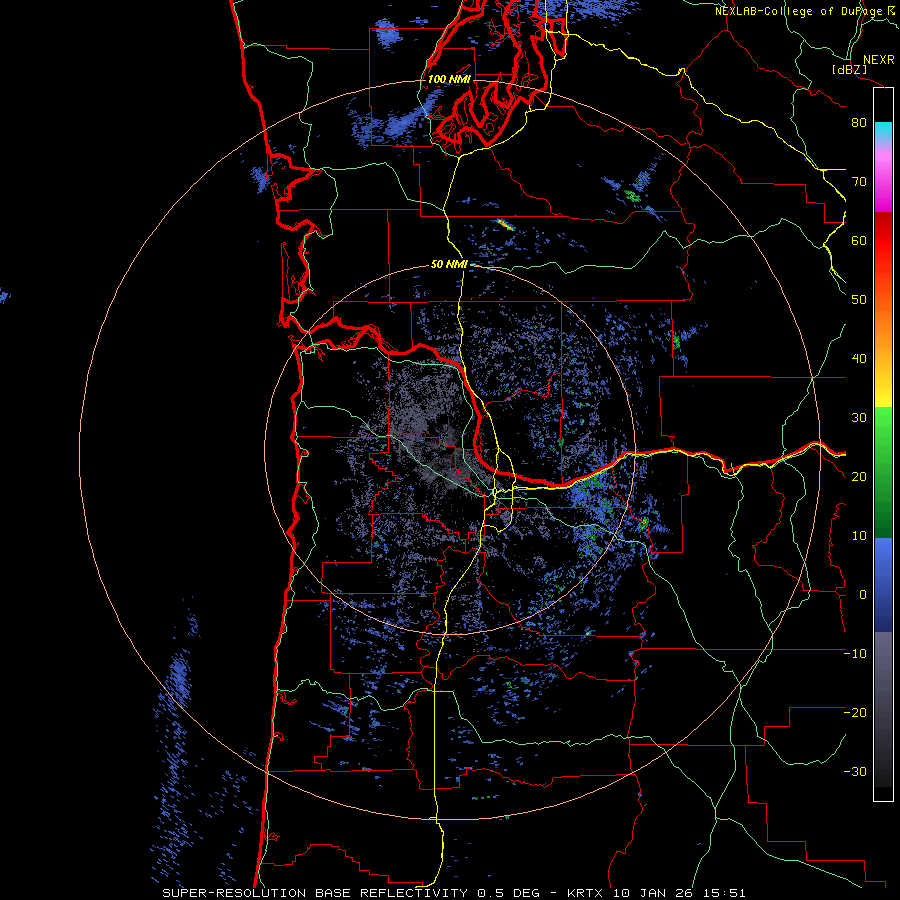Click the 10 JAN 26 15:51 timestamp
This screenshot has height=900, width=900.
click(x=680, y=893)
